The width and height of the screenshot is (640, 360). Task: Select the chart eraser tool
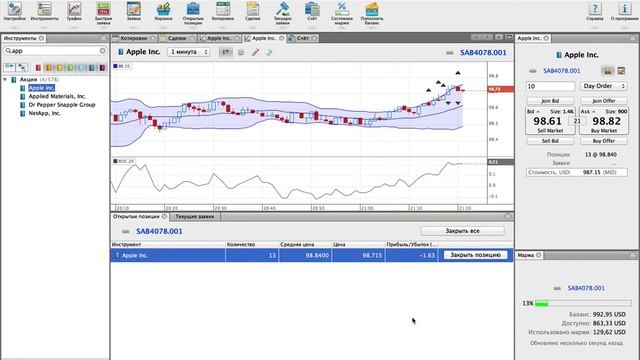click(x=269, y=52)
